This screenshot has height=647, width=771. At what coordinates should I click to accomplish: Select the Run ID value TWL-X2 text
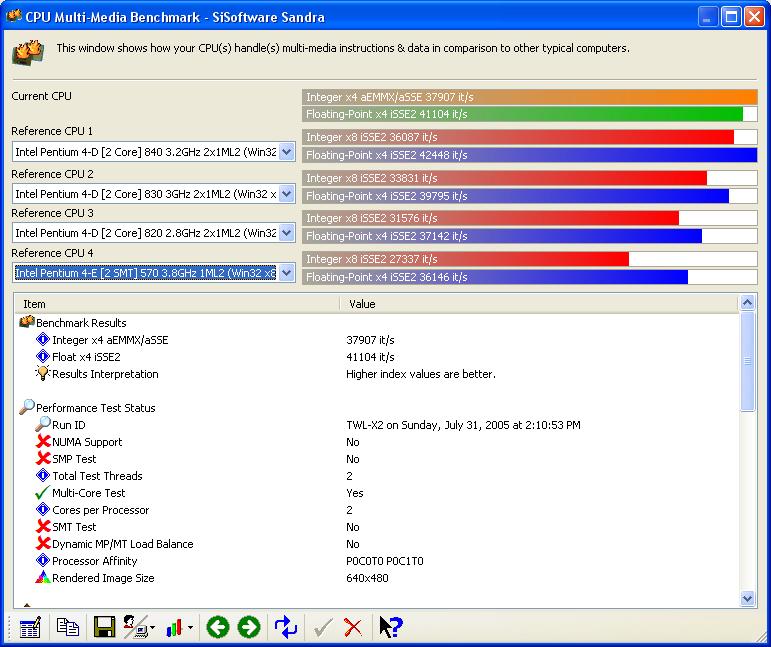click(463, 425)
